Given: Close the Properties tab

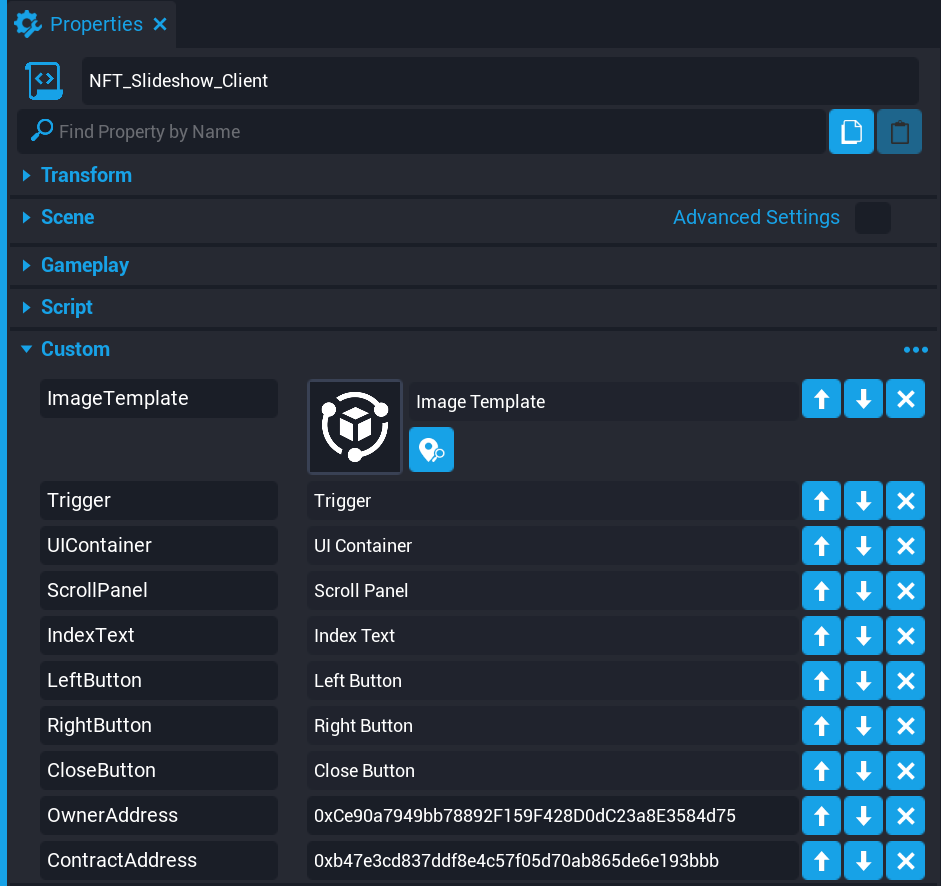Looking at the screenshot, I should pyautogui.click(x=160, y=24).
